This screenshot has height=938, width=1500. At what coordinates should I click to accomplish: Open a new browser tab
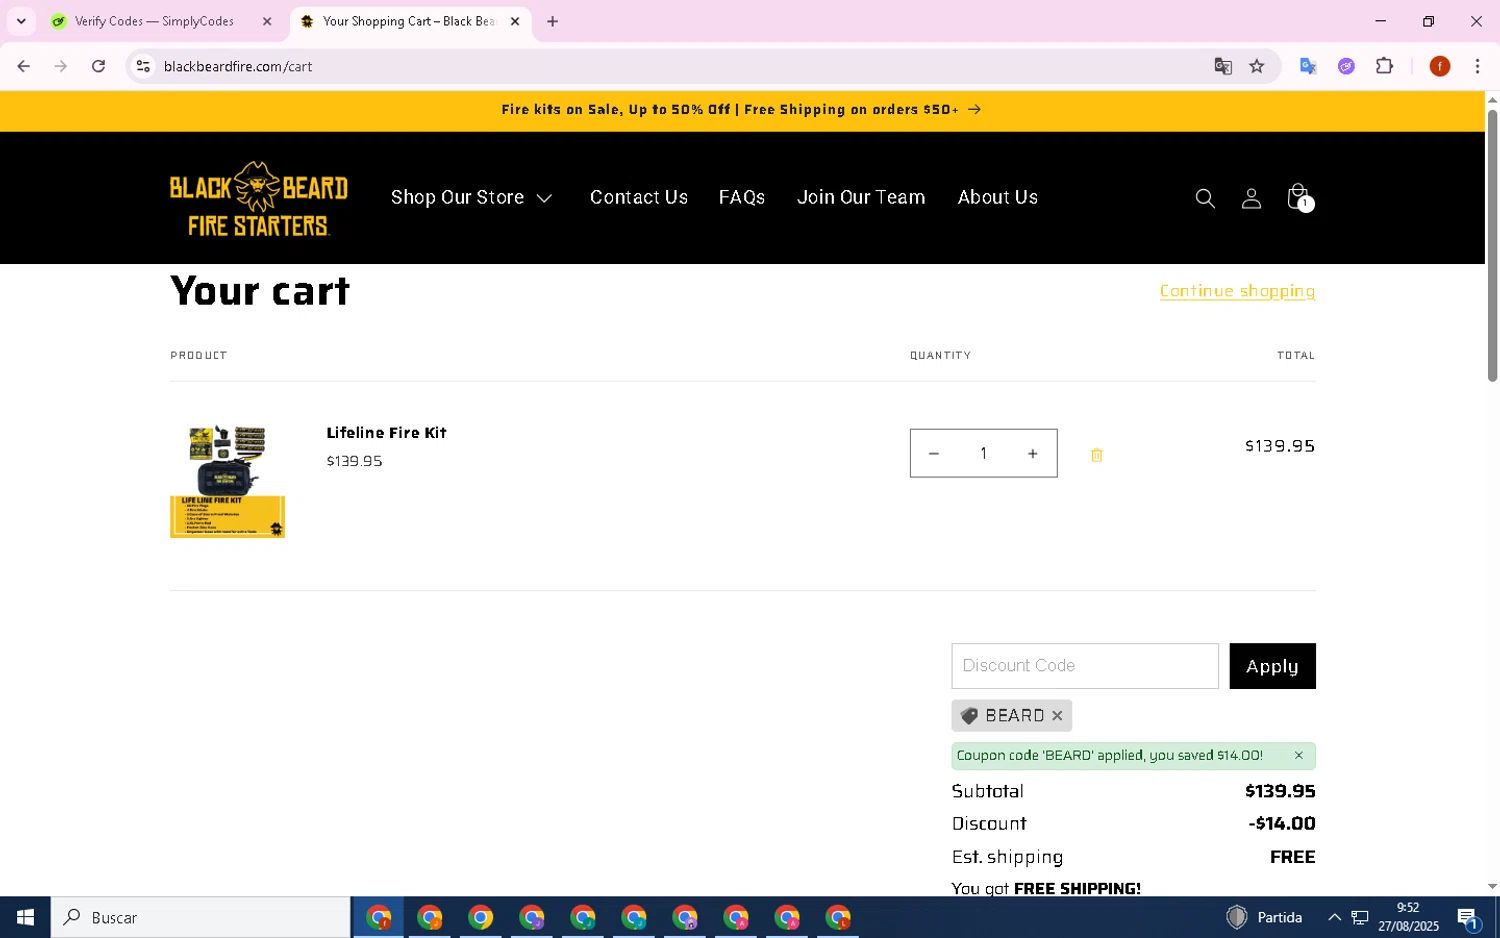[552, 21]
